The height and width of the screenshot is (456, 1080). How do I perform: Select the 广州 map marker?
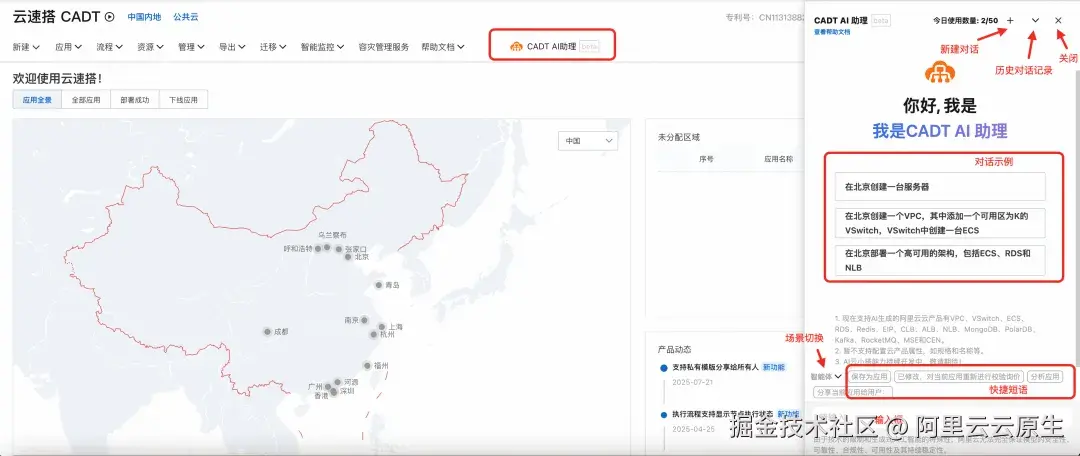click(x=328, y=387)
